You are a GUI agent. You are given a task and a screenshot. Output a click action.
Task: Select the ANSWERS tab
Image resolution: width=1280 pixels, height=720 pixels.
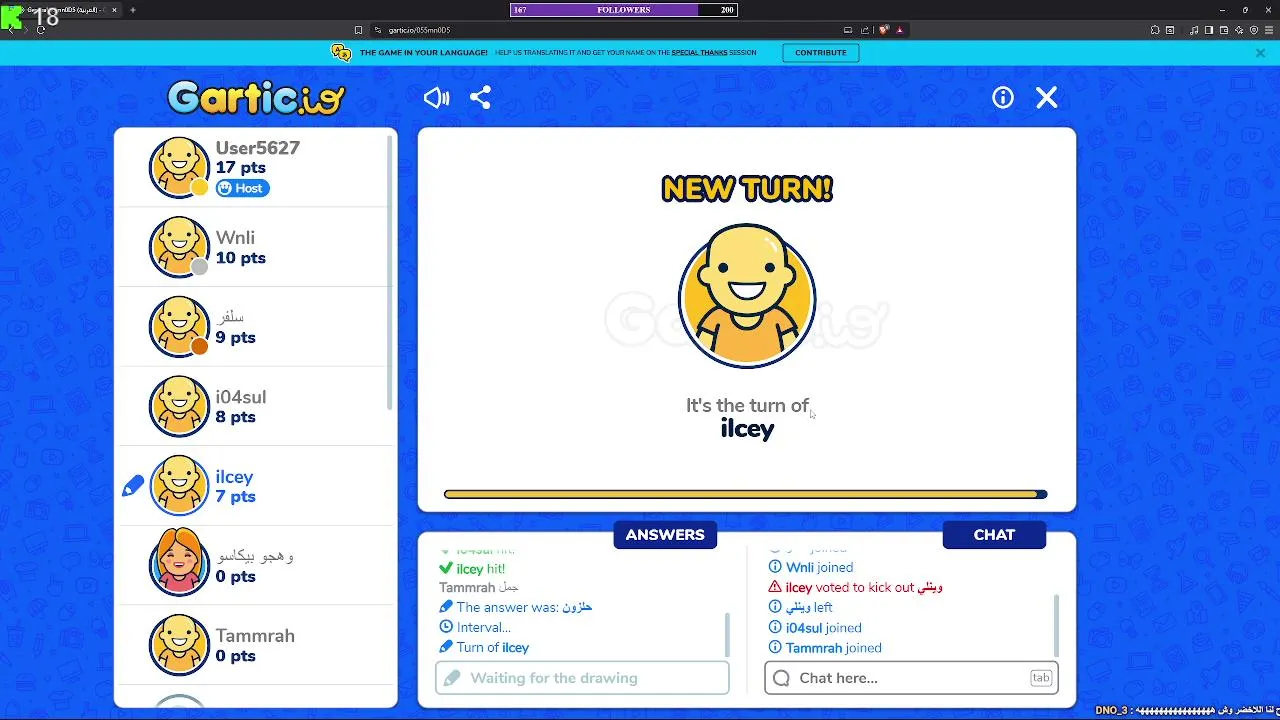[665, 535]
